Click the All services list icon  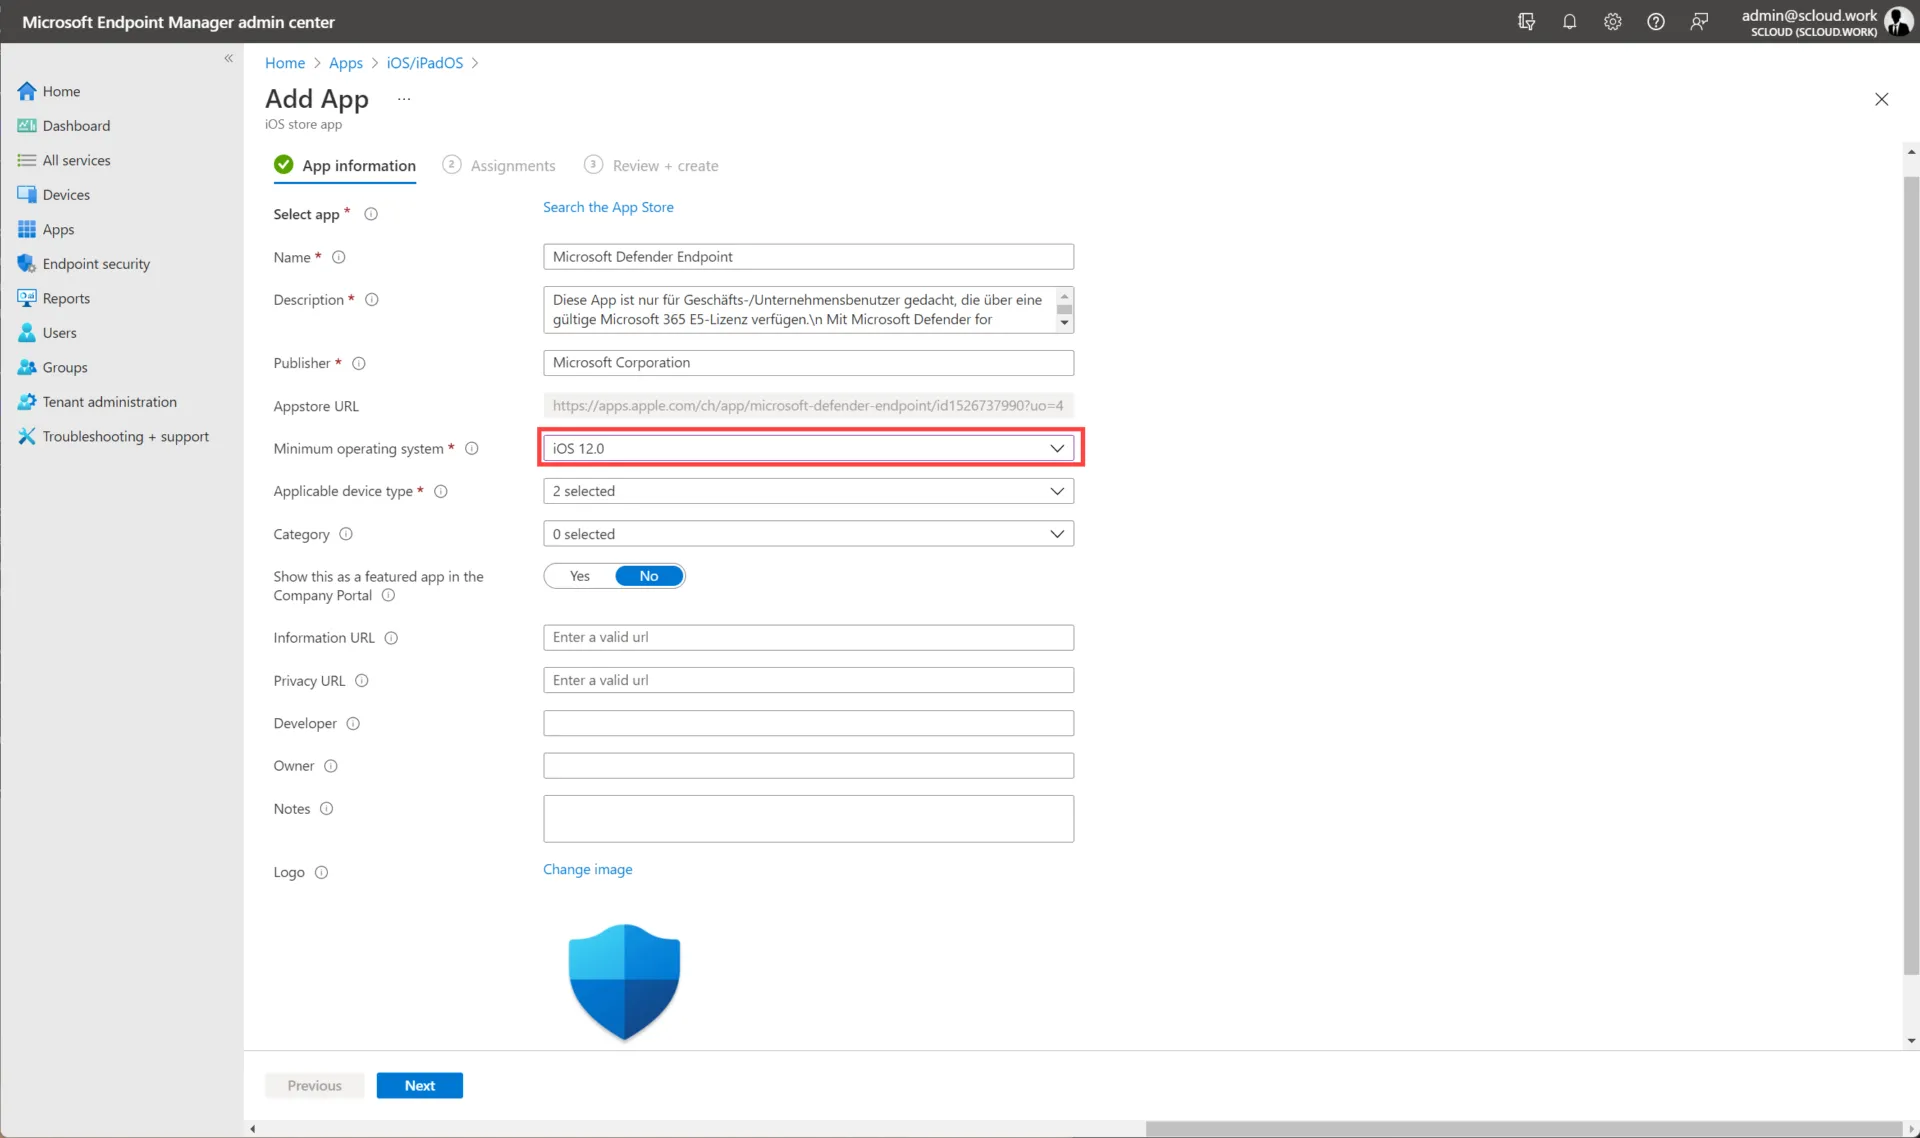click(27, 160)
